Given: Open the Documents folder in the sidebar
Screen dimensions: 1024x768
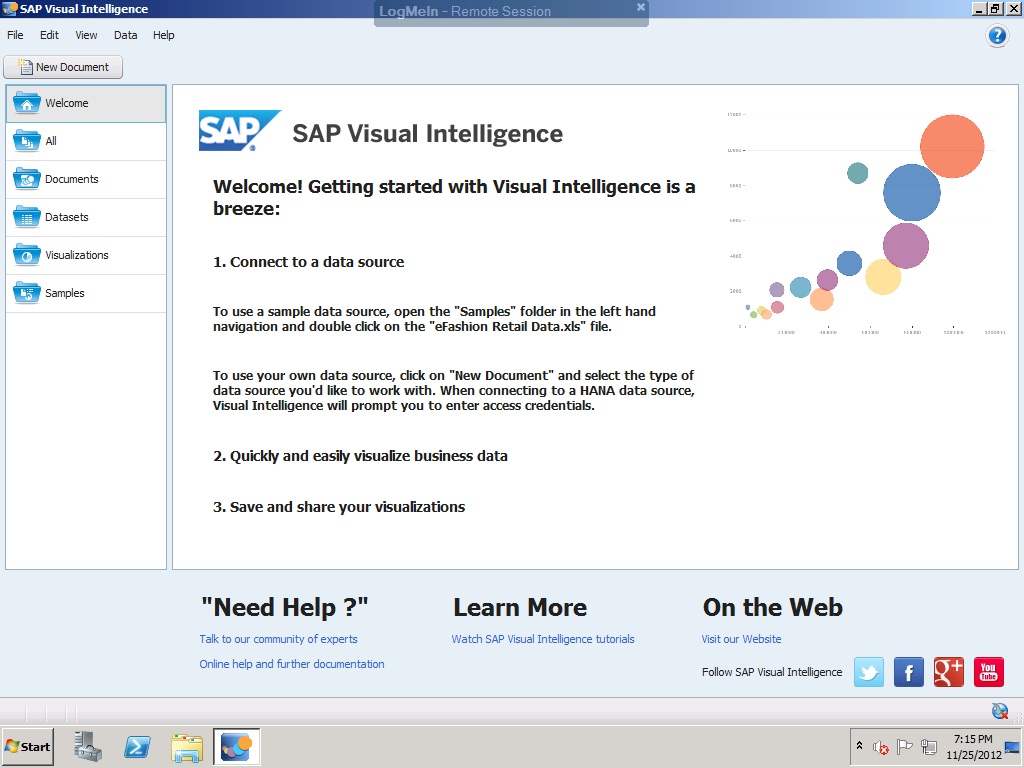Looking at the screenshot, I should (86, 179).
